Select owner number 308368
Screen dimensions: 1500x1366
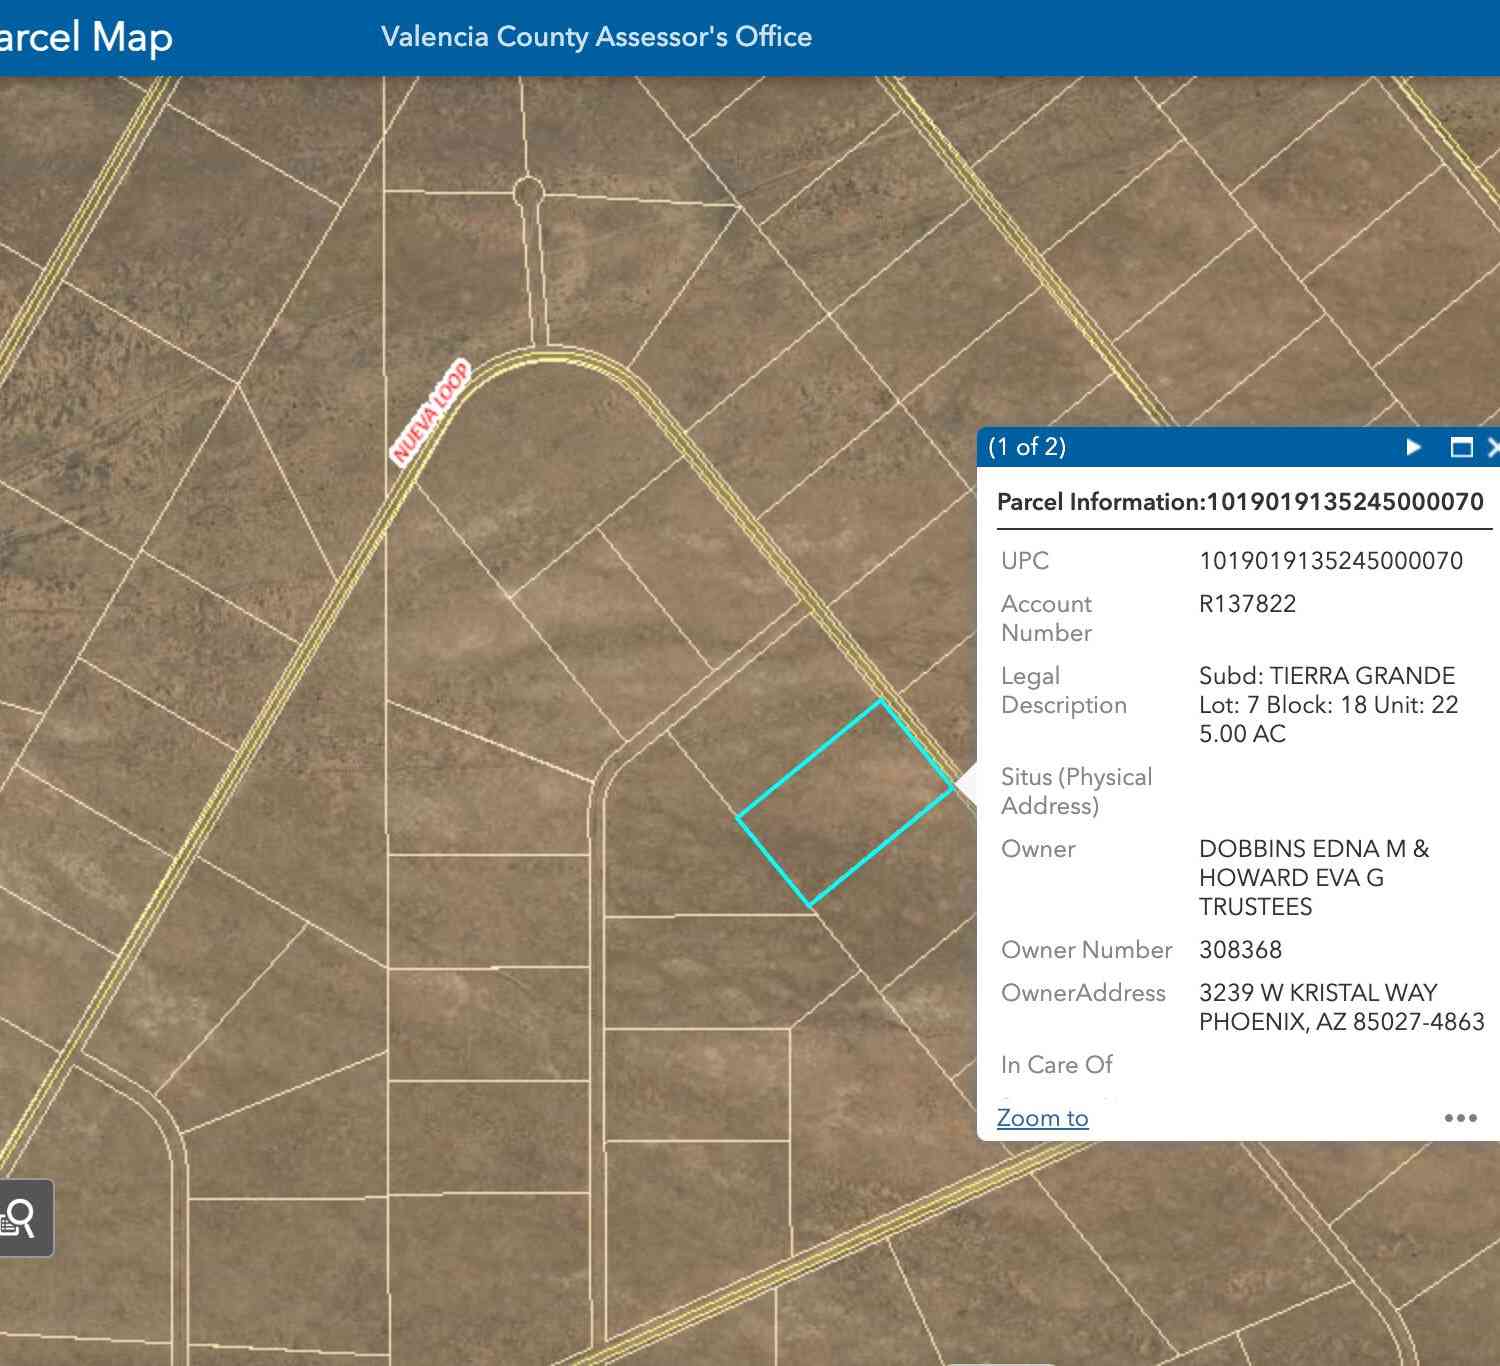pos(1240,949)
